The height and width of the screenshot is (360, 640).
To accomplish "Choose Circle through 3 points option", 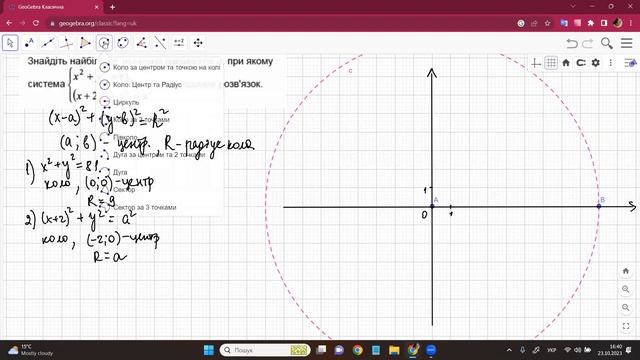I will (x=160, y=120).
